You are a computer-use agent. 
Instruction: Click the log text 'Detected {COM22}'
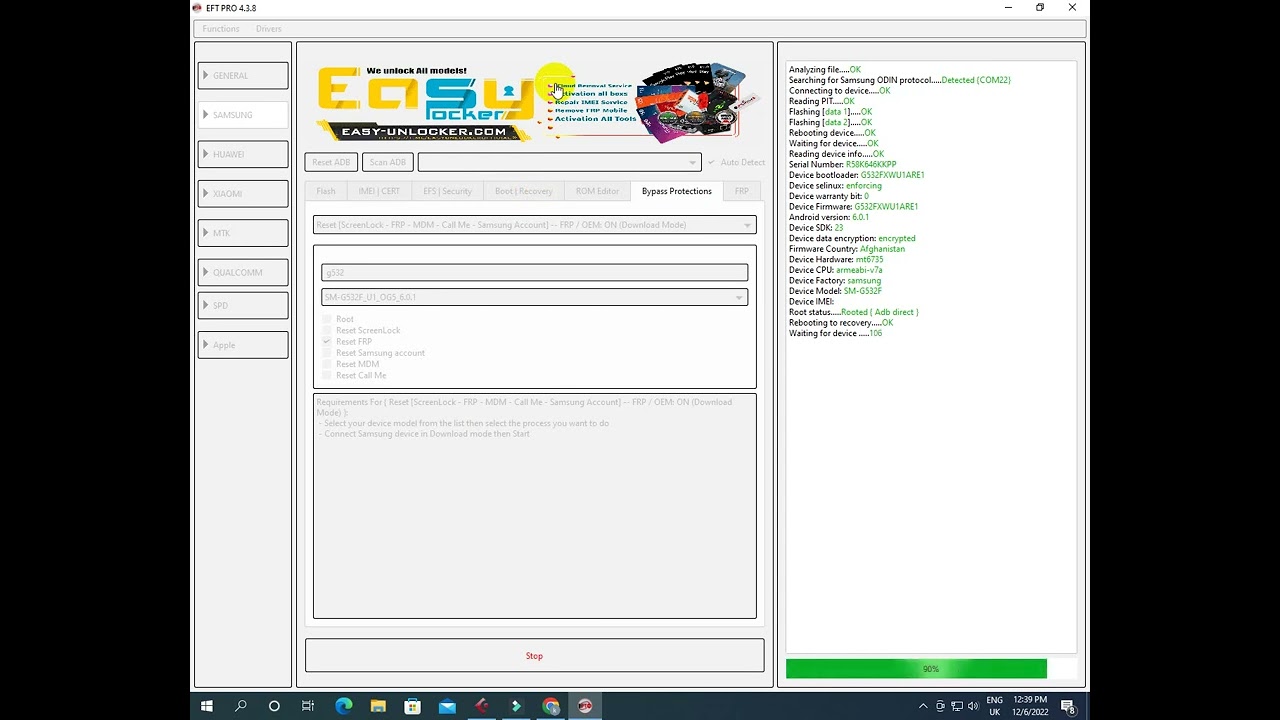pyautogui.click(x=976, y=80)
